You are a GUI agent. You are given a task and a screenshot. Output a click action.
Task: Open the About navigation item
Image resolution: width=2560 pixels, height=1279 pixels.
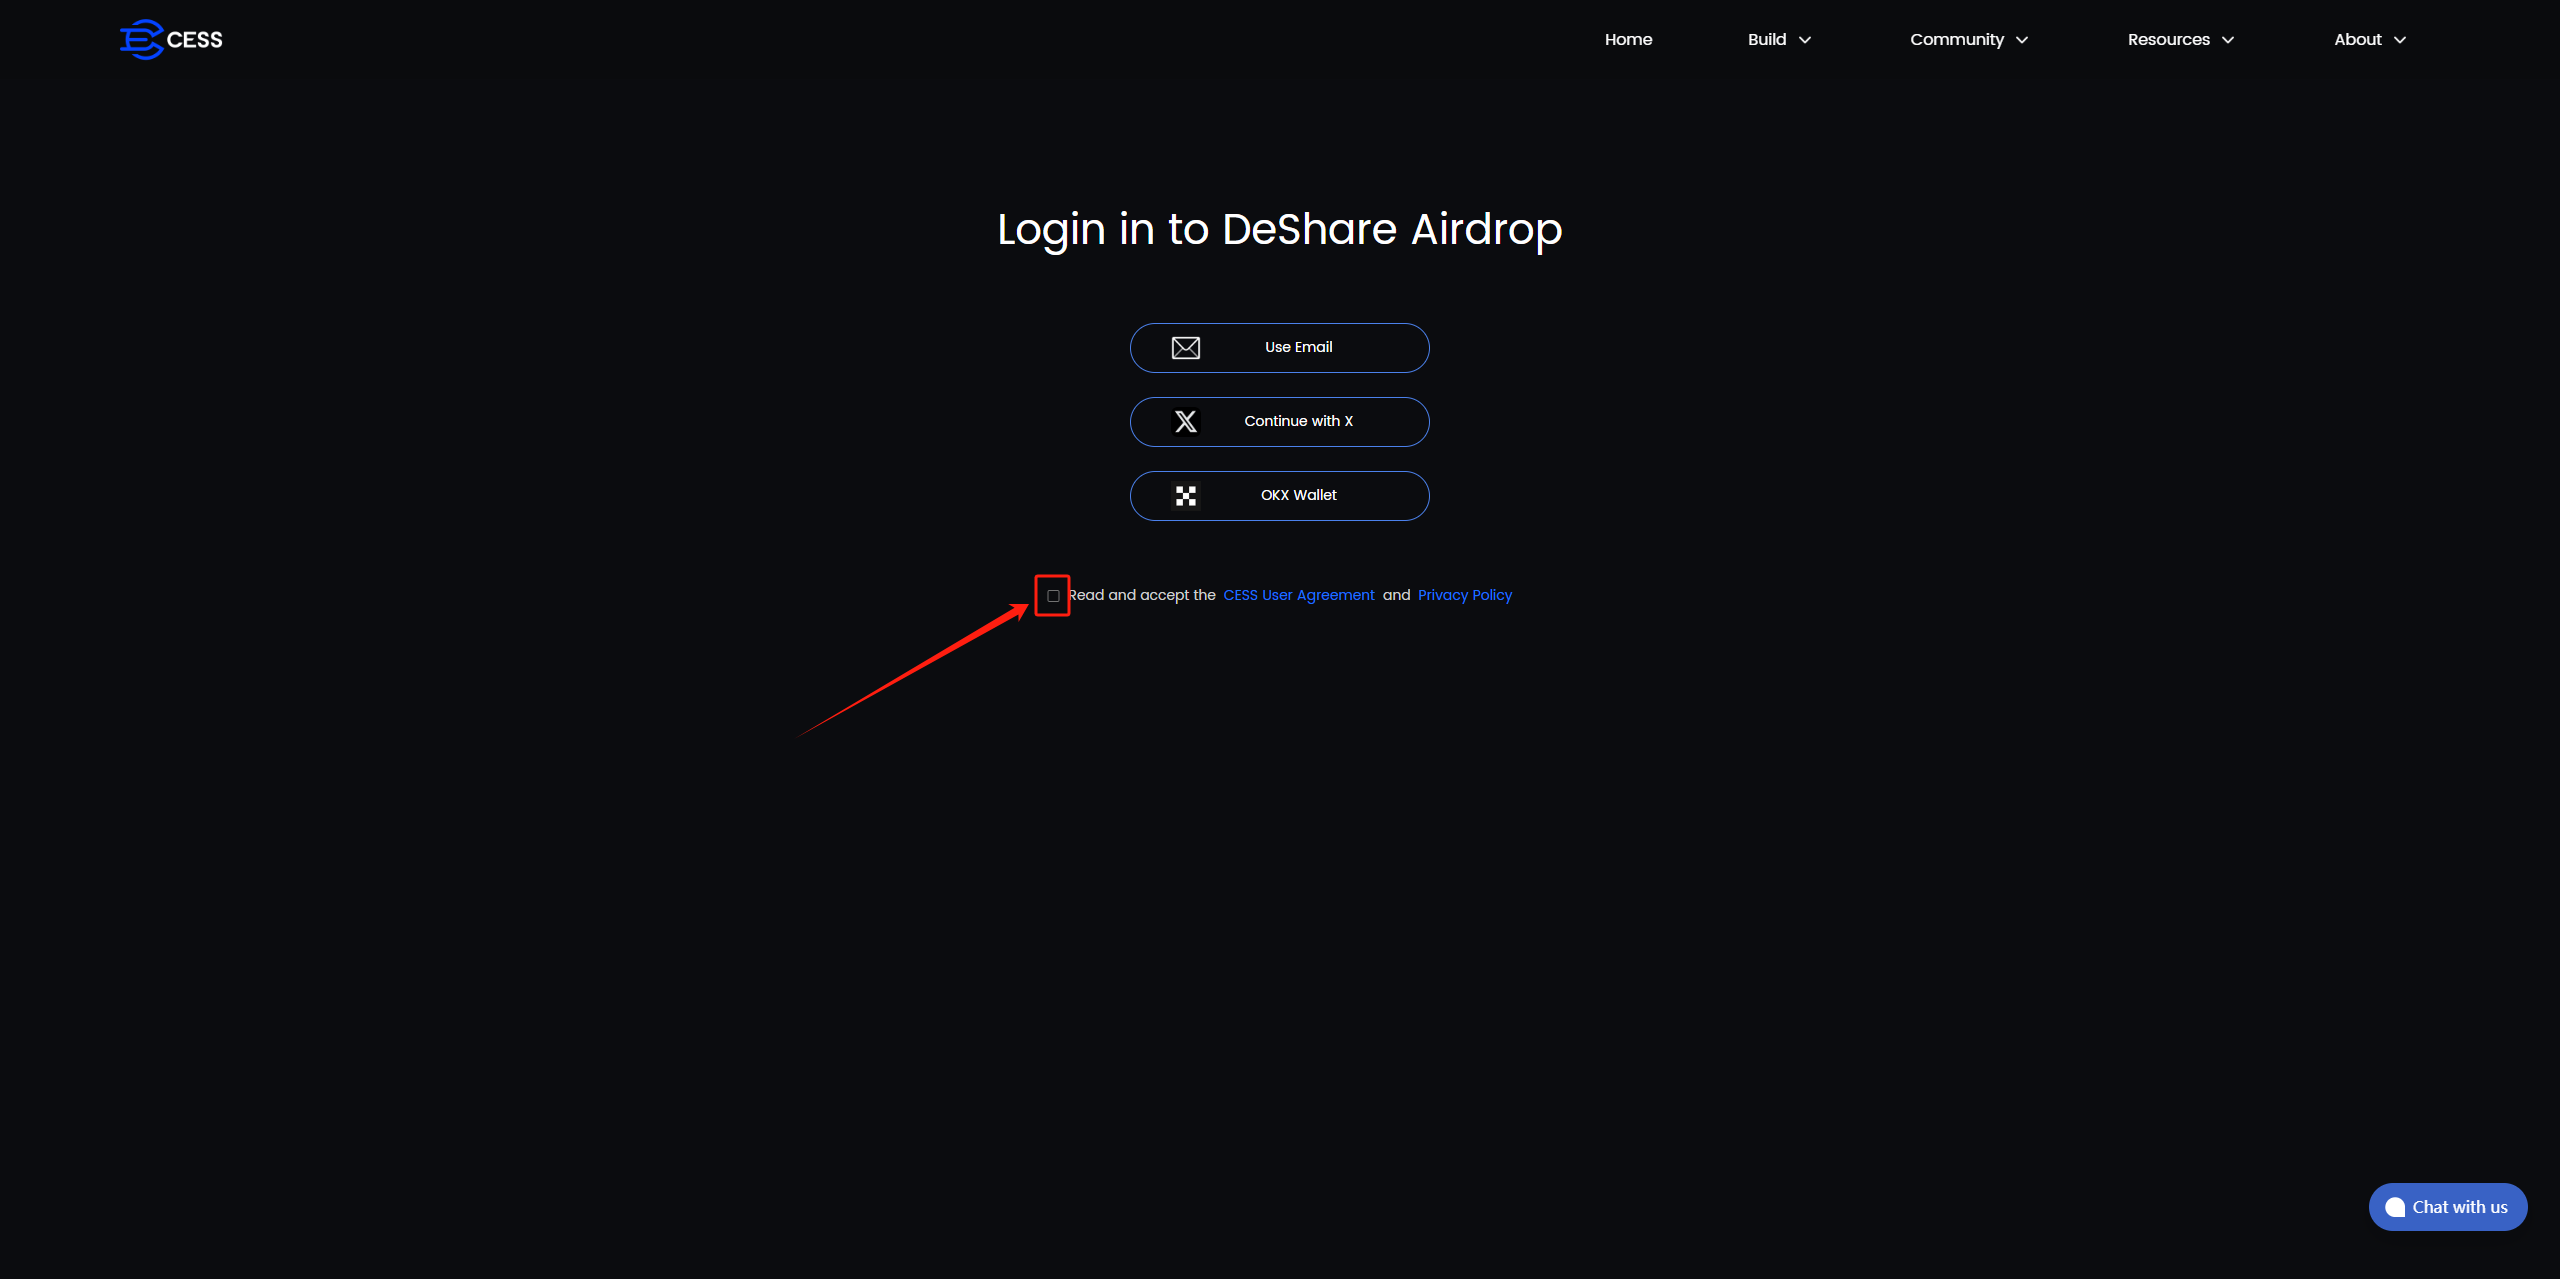[x=2357, y=40]
